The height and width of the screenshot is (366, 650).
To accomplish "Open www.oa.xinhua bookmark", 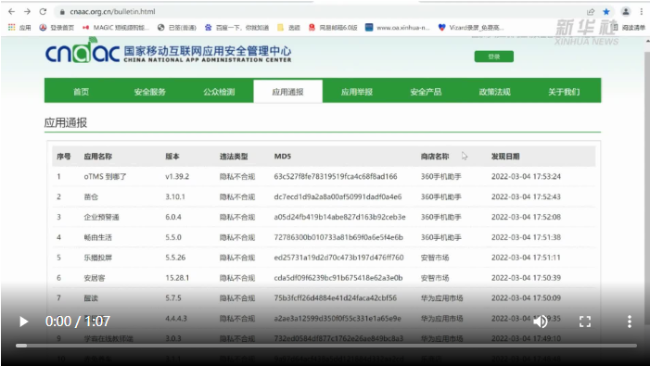I will coord(397,27).
